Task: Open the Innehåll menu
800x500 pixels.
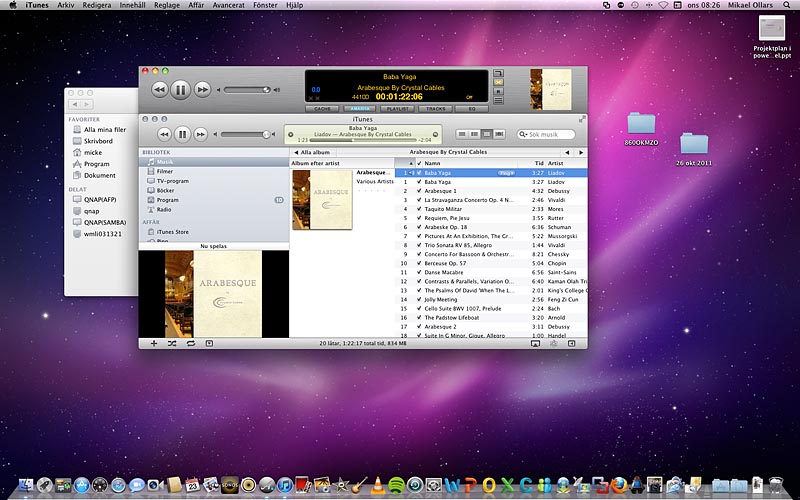Action: [x=132, y=5]
